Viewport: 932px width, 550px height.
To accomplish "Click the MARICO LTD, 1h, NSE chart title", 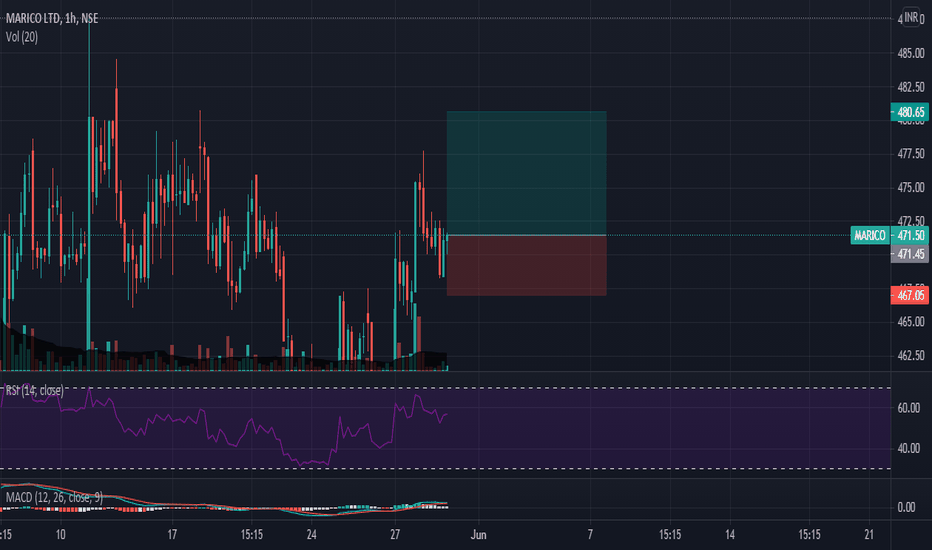I will point(52,18).
